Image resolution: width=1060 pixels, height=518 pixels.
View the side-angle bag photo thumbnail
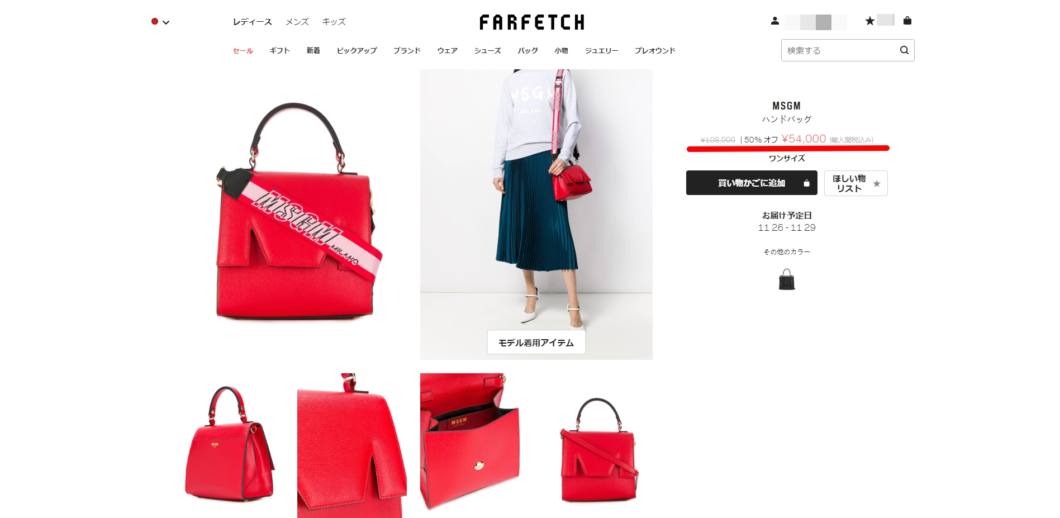coord(230,443)
